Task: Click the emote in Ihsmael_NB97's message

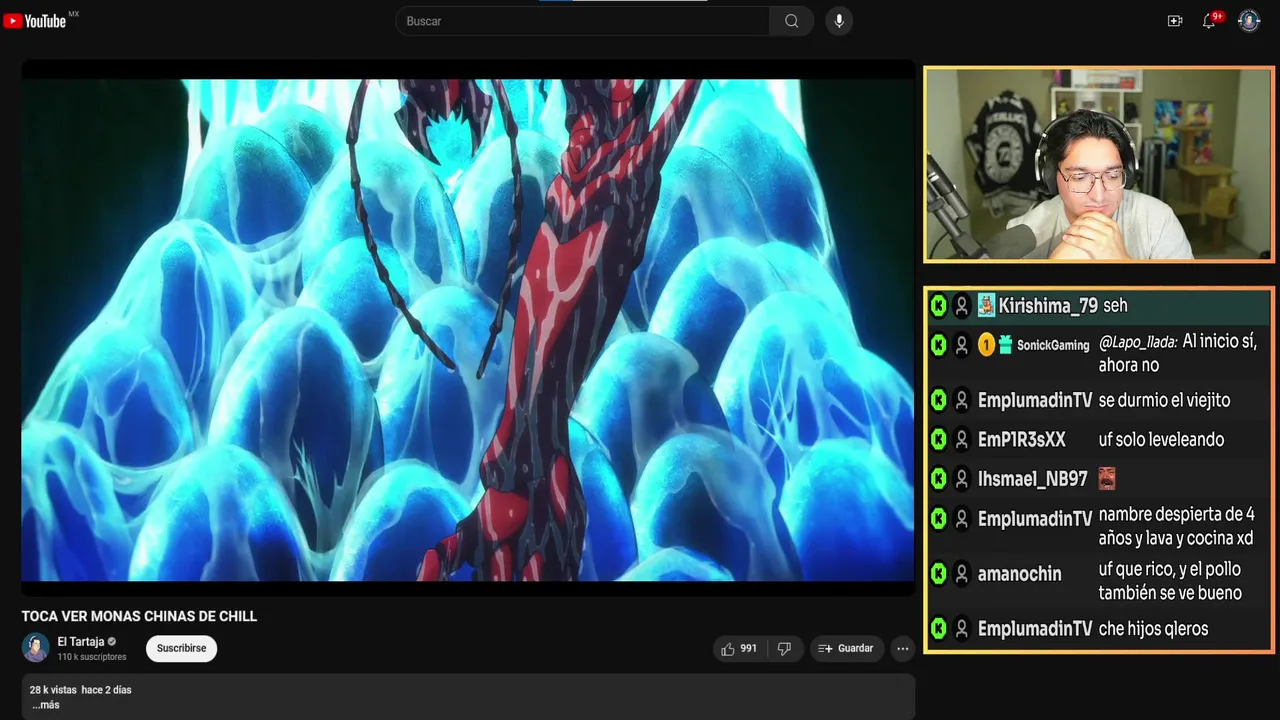Action: pos(1106,479)
